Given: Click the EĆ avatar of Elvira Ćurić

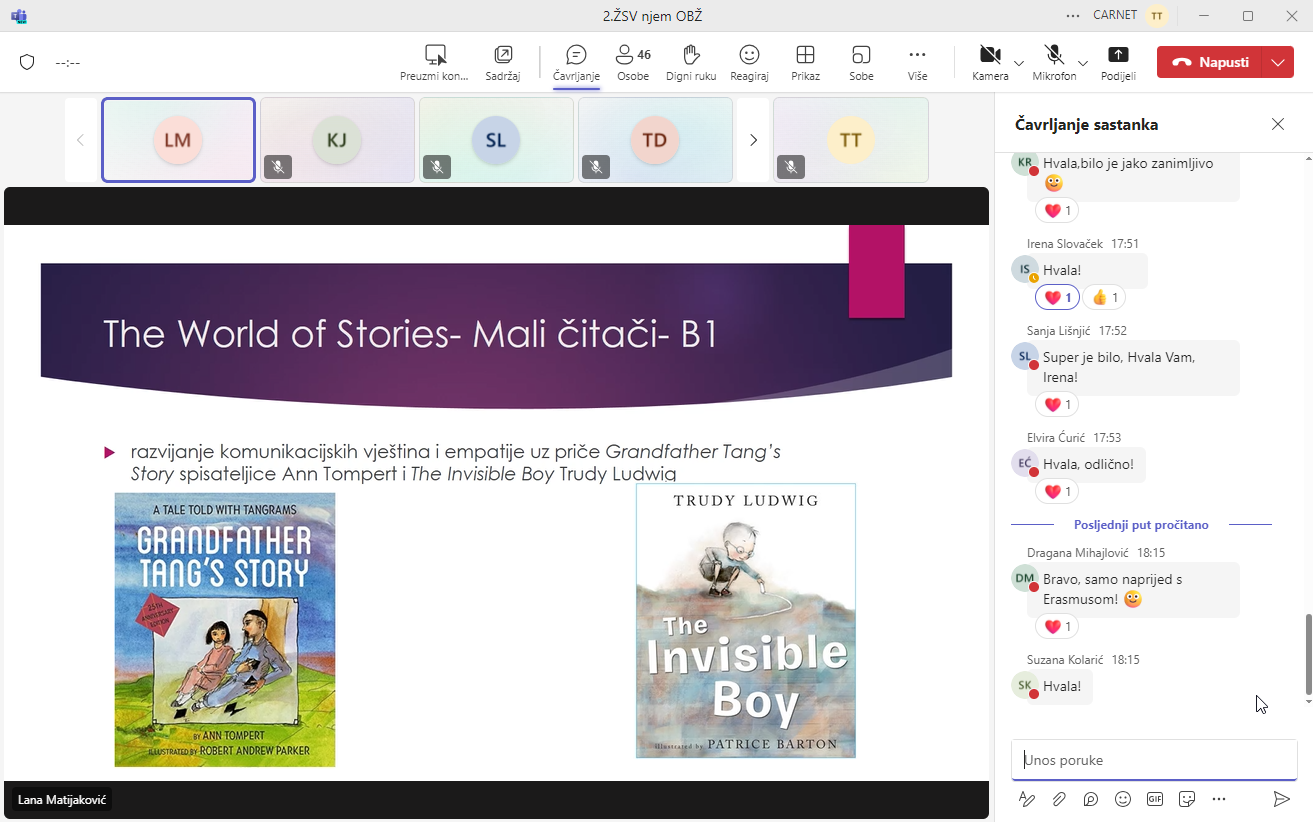Looking at the screenshot, I should click(x=1025, y=463).
